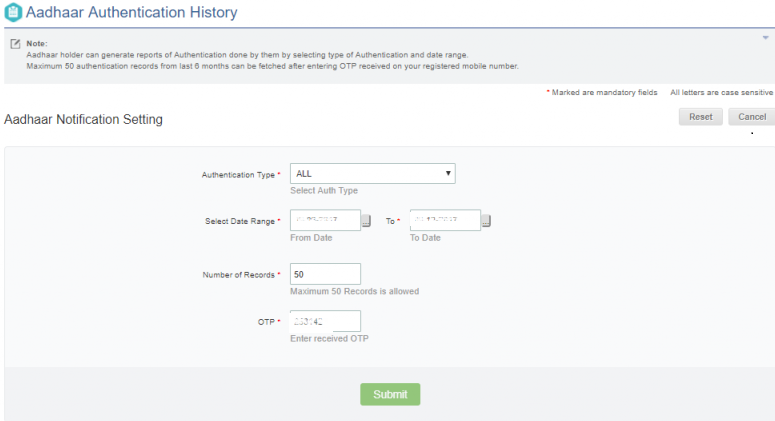Click 'All letters are case sensitive' text
Screen dimensions: 775x421
(721, 92)
